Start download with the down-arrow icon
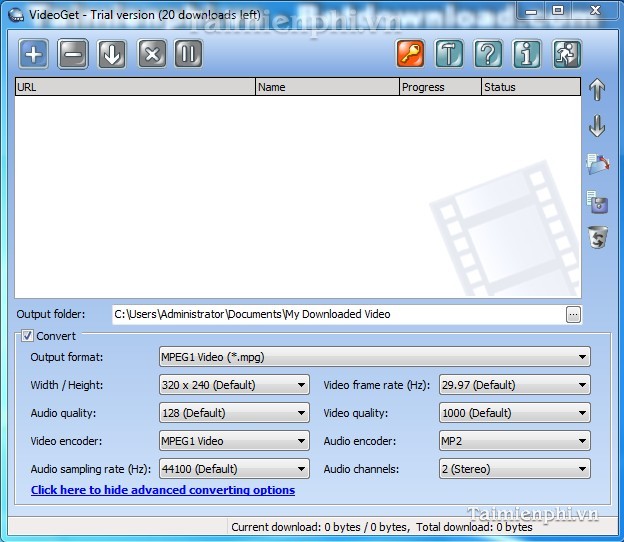624x542 pixels. 112,54
